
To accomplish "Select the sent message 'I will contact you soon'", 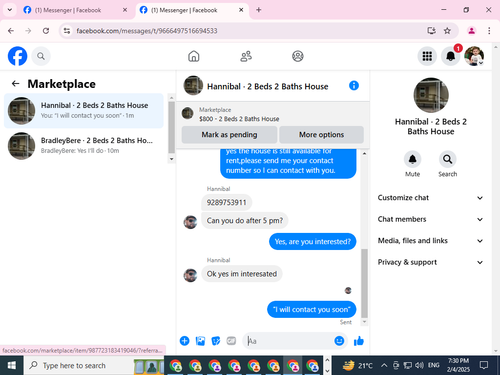I will pyautogui.click(x=312, y=309).
